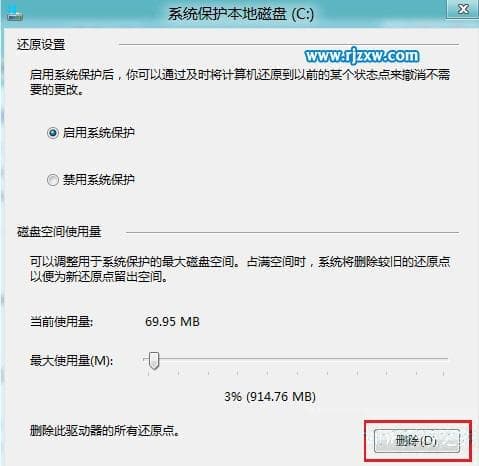Select the 启用系统保护 radio button

click(53, 133)
